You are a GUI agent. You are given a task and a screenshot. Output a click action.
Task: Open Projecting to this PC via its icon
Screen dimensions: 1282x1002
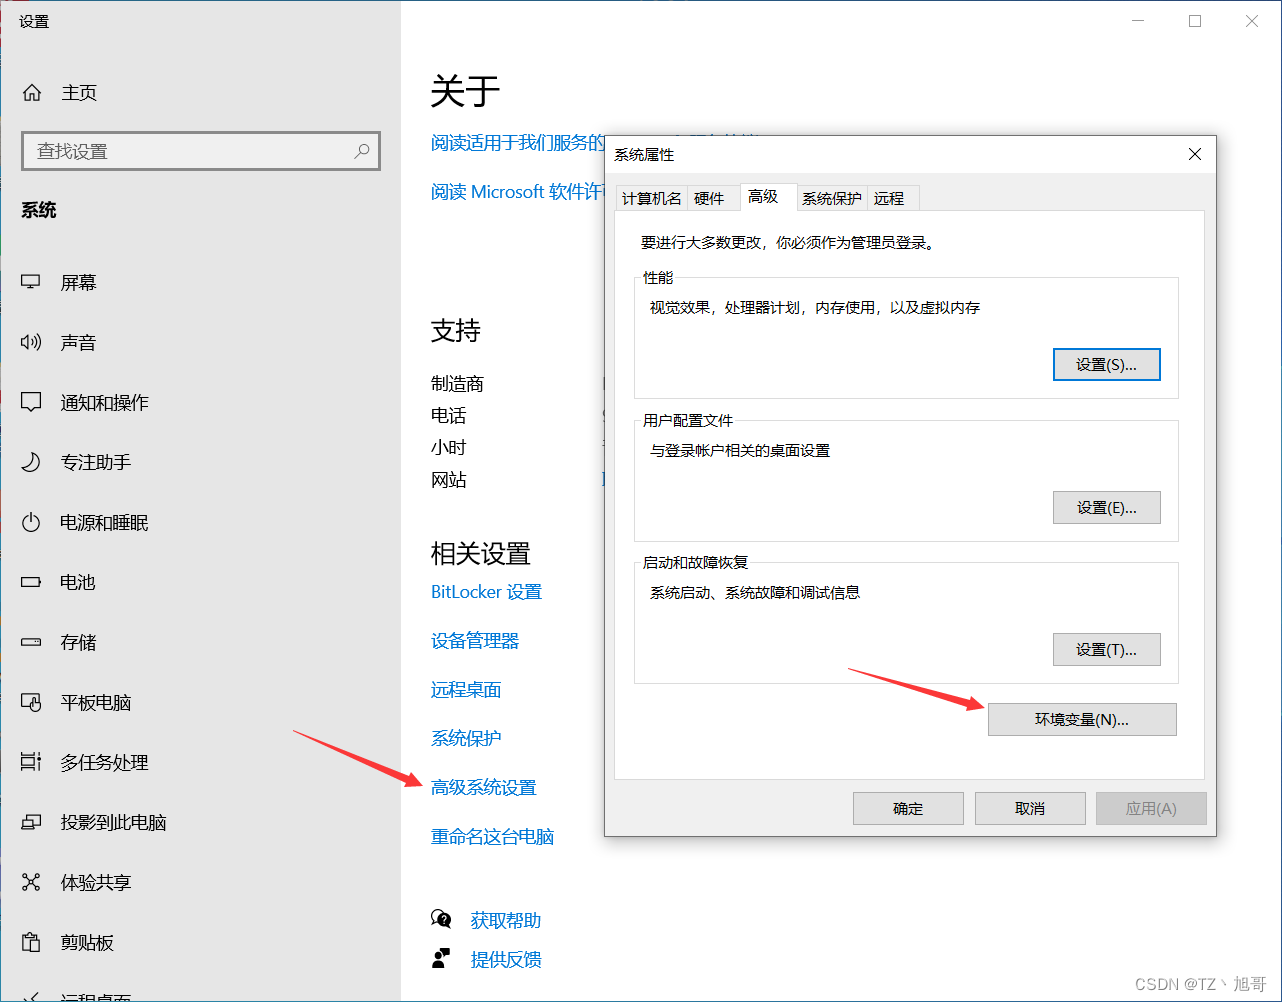point(31,823)
